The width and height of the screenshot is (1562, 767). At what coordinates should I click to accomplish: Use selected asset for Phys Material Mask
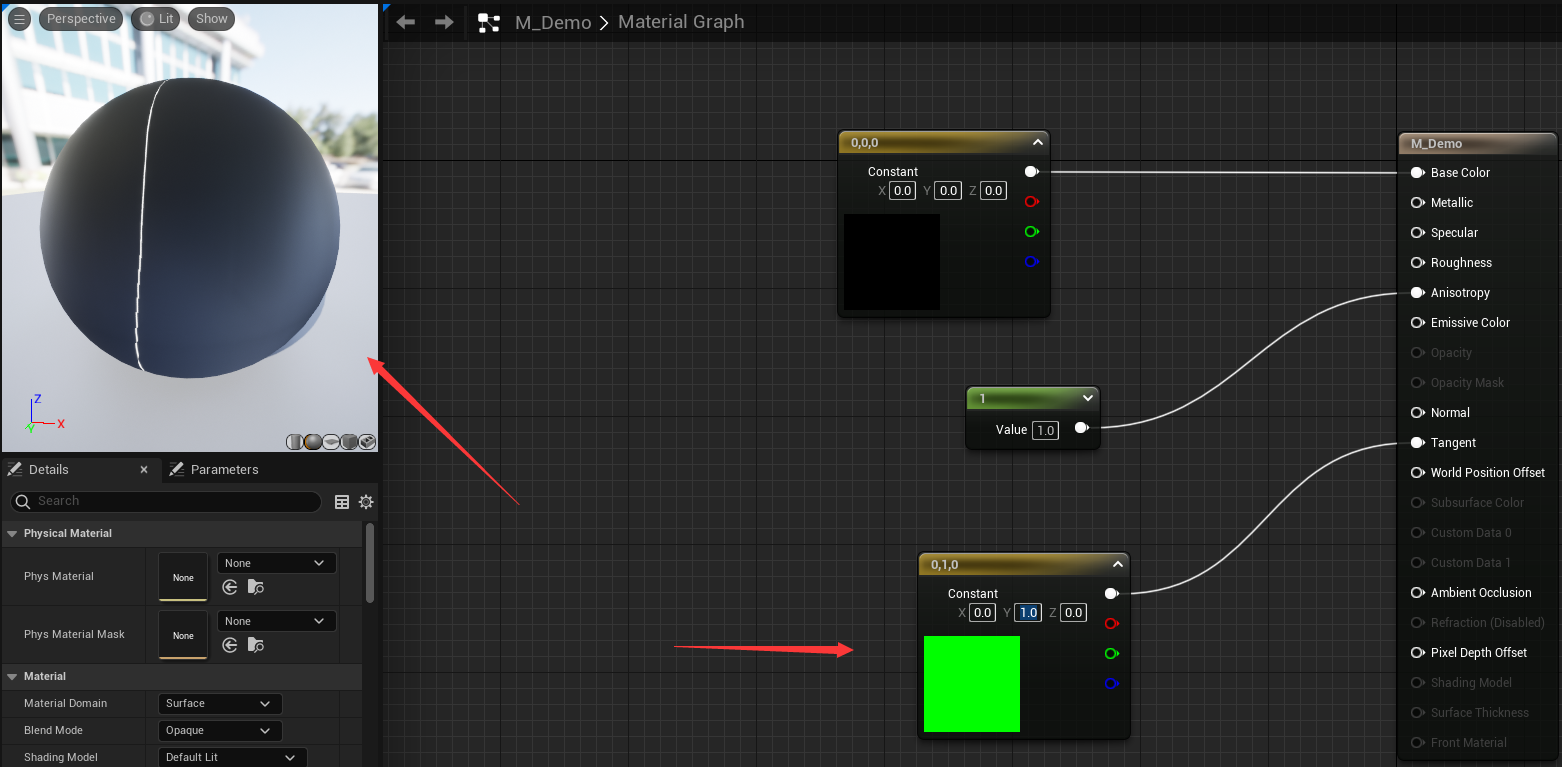pyautogui.click(x=230, y=645)
